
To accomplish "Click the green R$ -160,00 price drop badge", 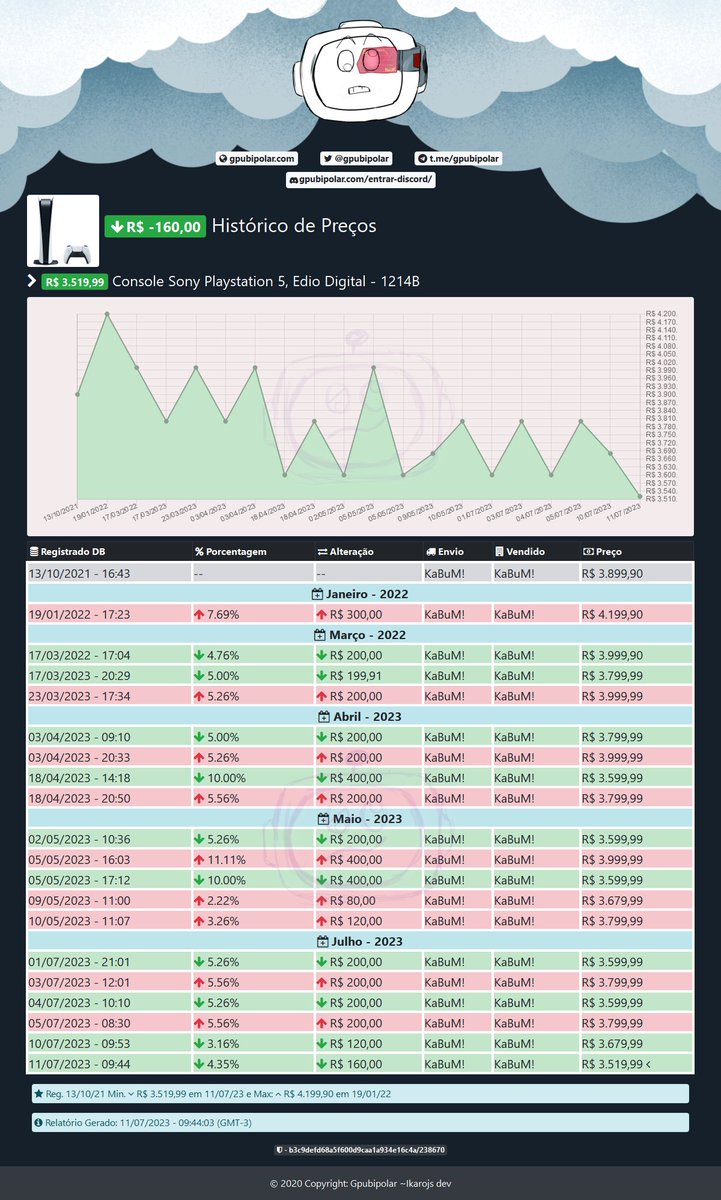I will click(x=155, y=227).
